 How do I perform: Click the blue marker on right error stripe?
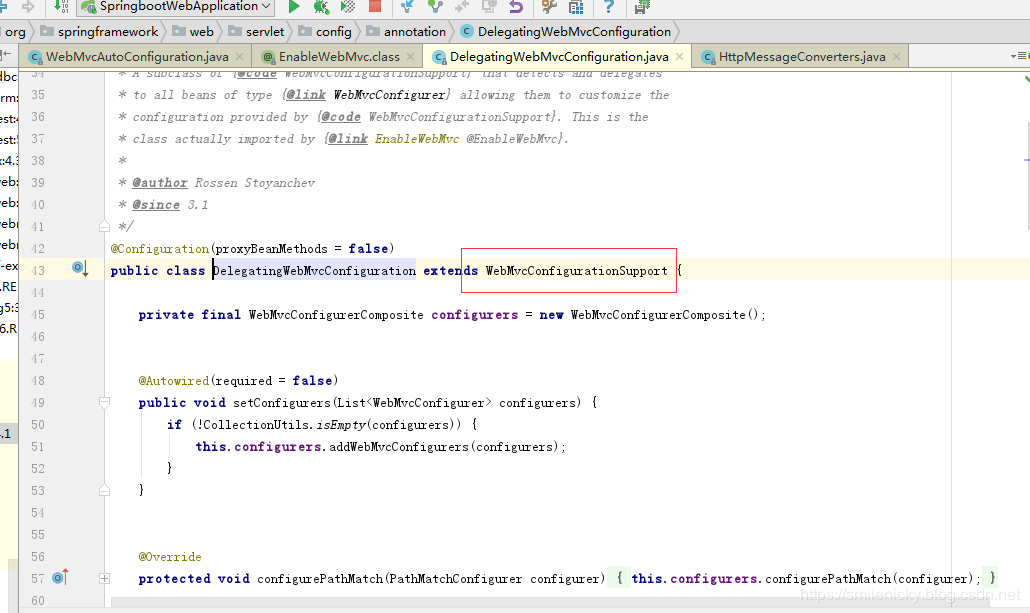click(1026, 159)
